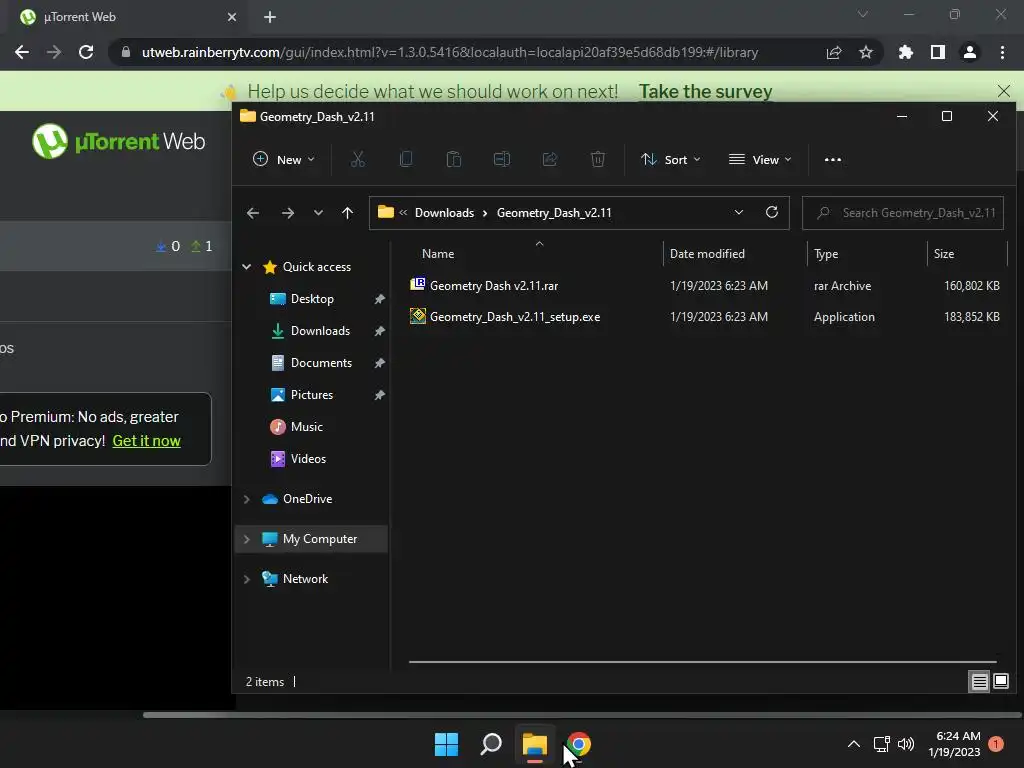
Task: Open the clock and date panel
Action: 954,744
